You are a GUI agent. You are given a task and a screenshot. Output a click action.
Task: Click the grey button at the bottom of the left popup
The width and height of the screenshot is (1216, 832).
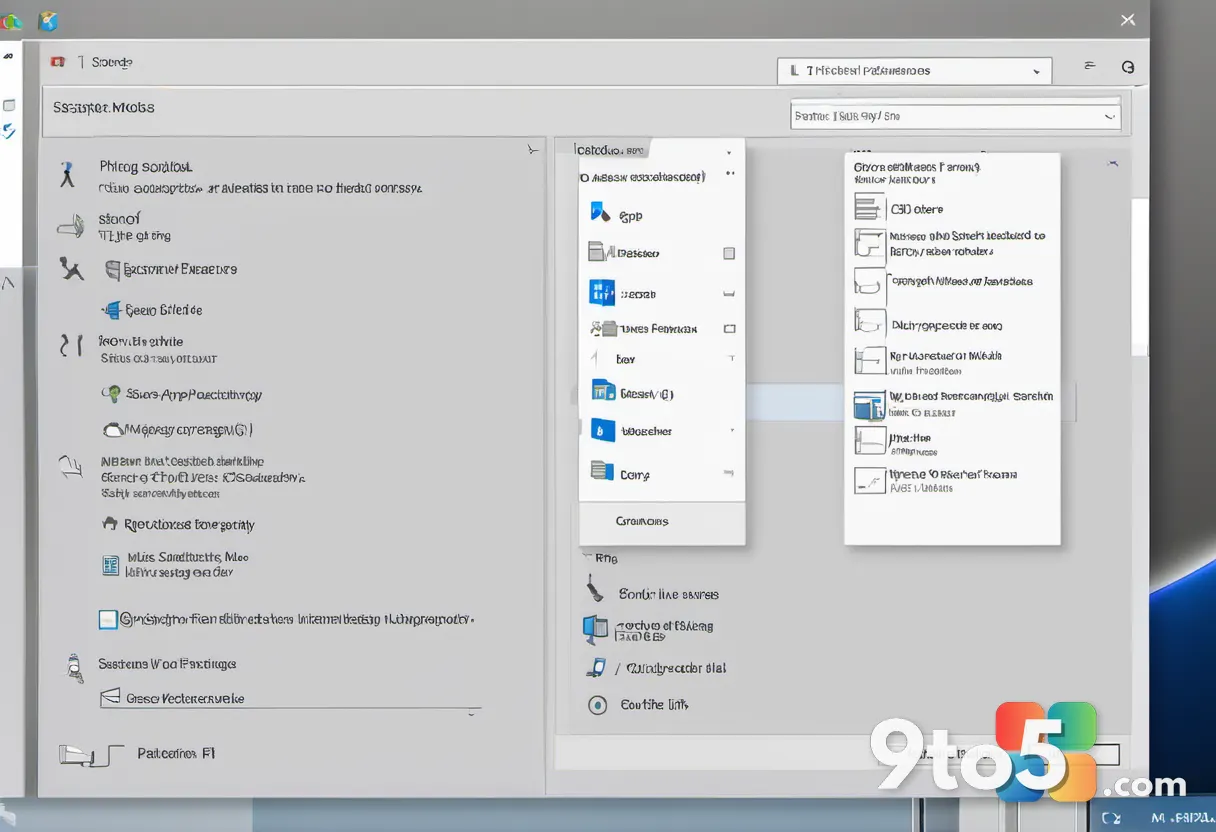pyautogui.click(x=662, y=522)
